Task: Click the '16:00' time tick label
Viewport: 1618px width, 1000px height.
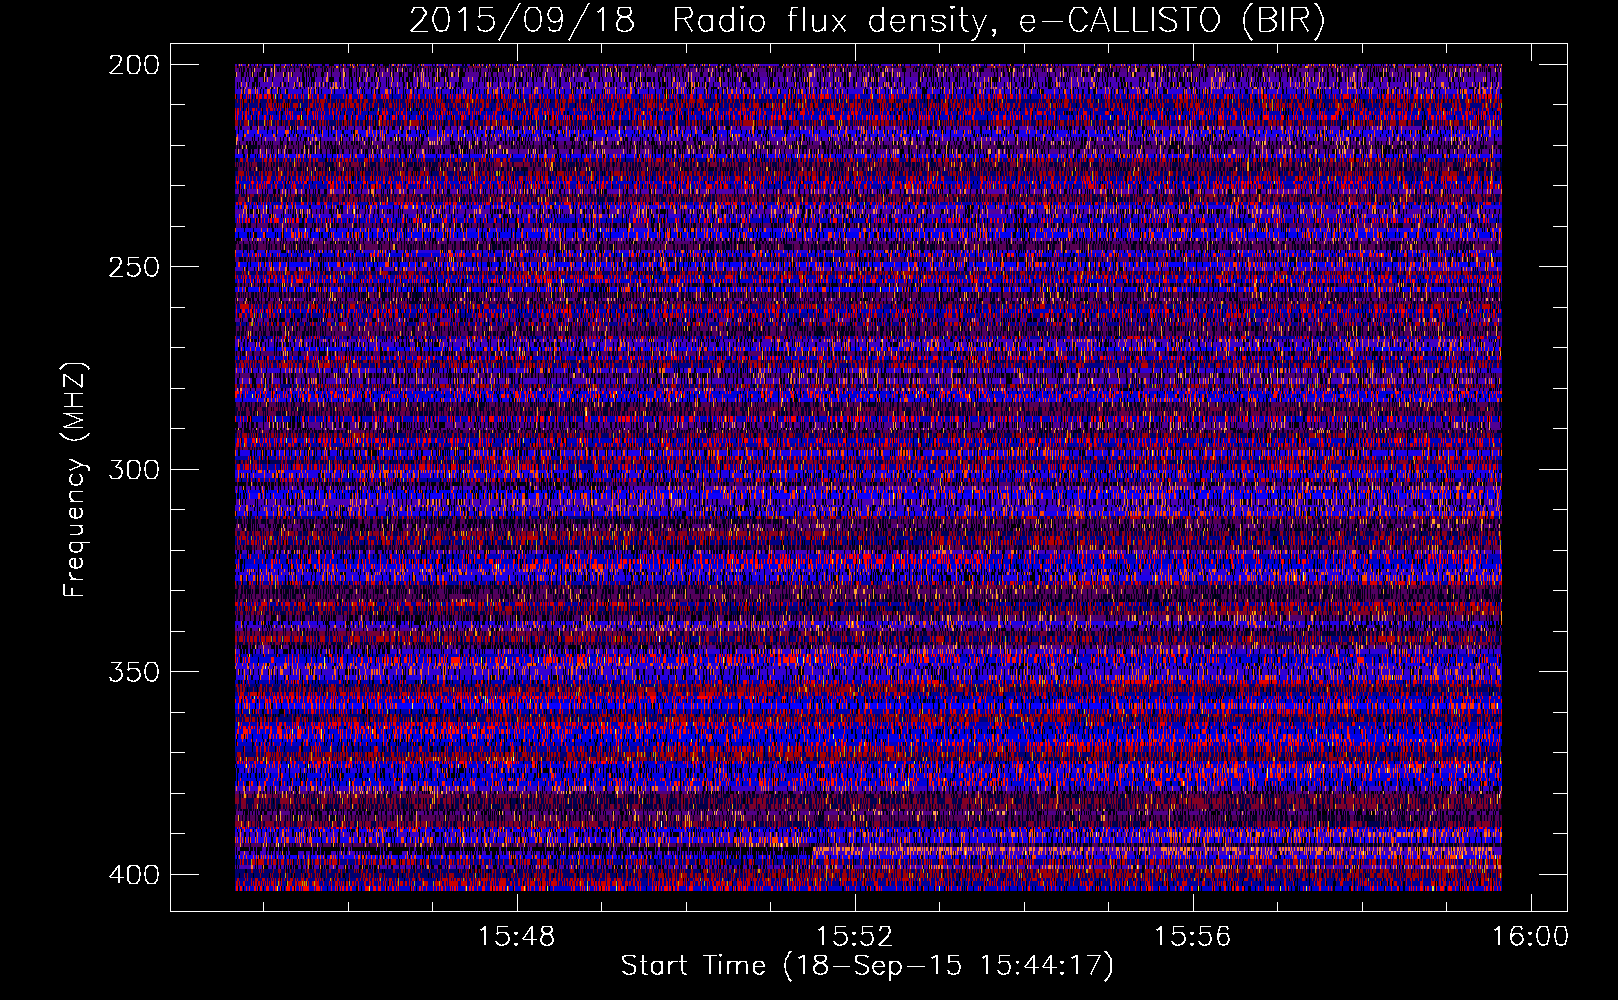Action: (x=1530, y=937)
